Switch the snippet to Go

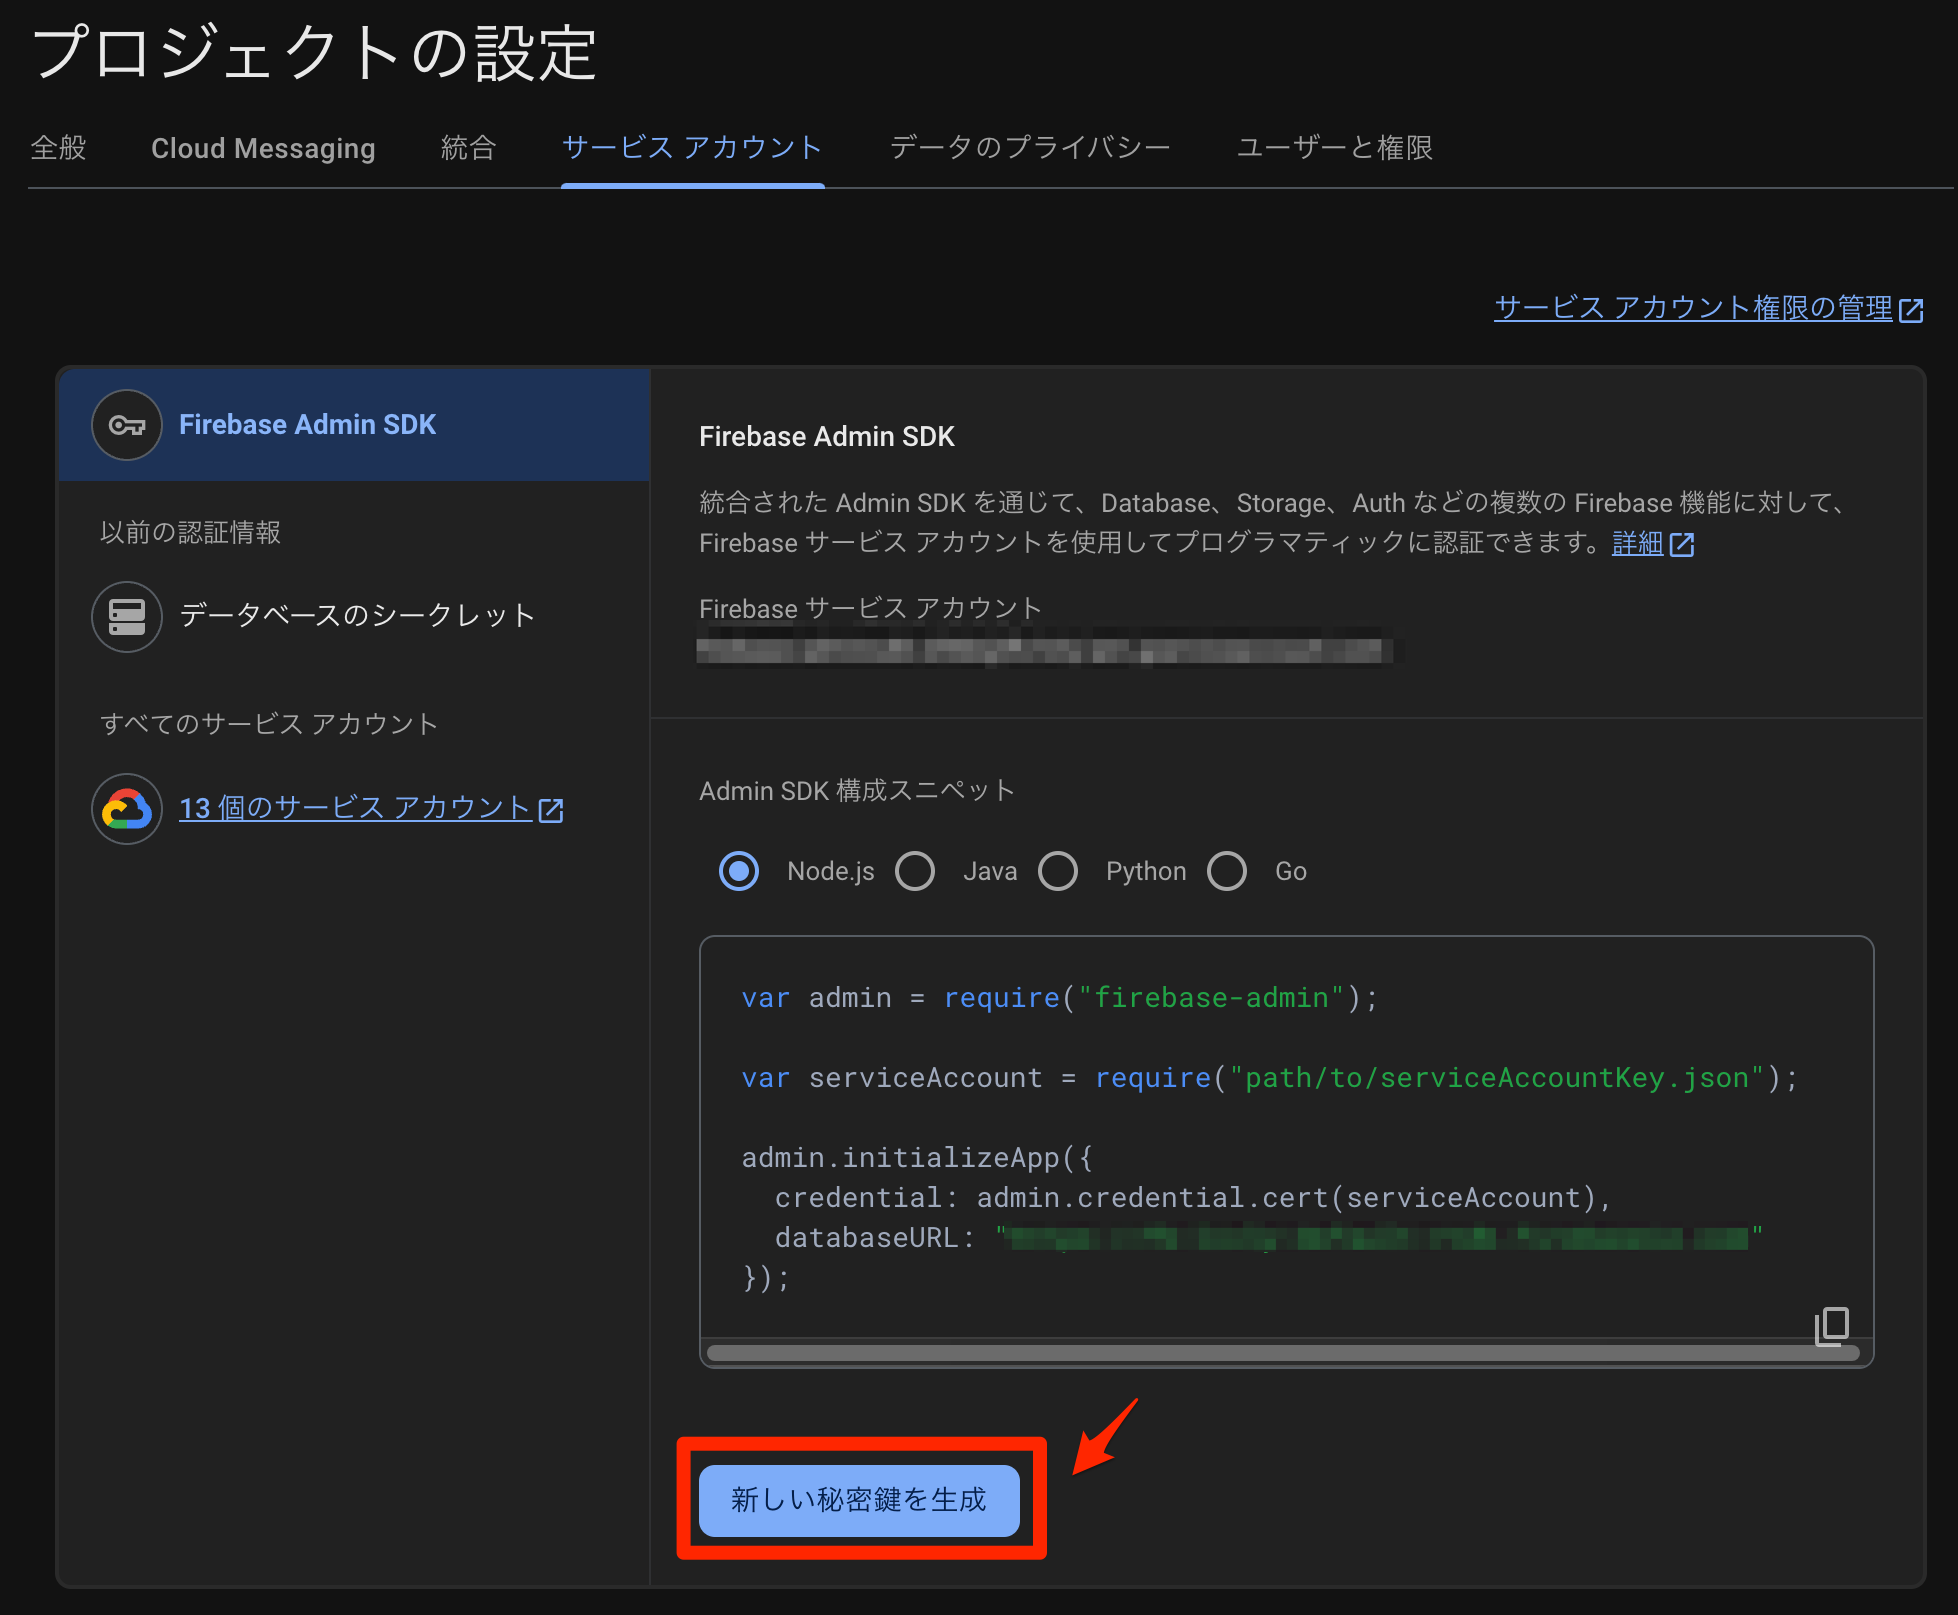[x=1227, y=871]
